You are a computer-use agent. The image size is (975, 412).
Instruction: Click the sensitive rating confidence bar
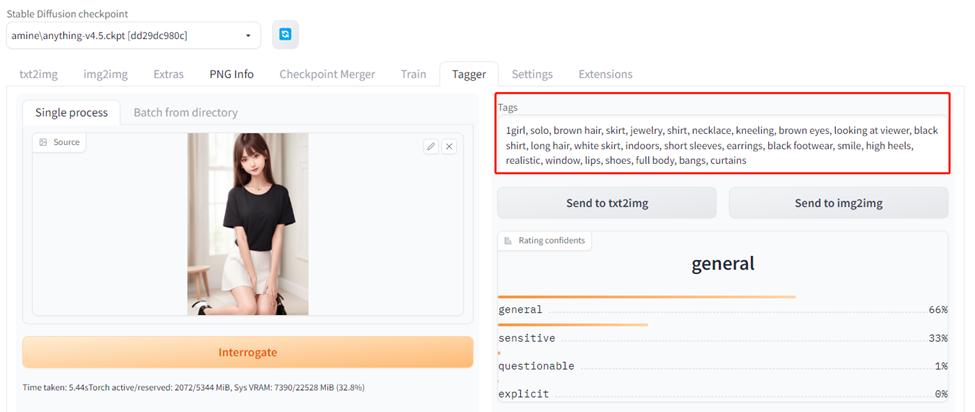click(x=573, y=324)
